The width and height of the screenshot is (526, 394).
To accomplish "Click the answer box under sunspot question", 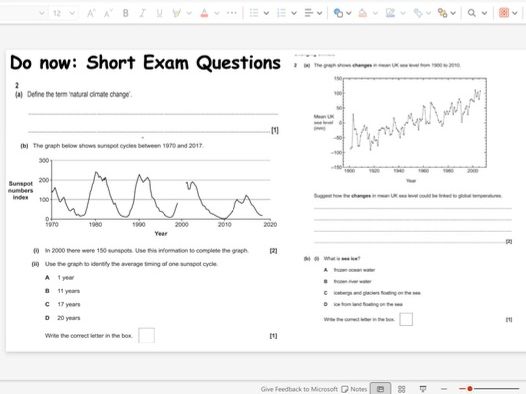I will click(147, 335).
